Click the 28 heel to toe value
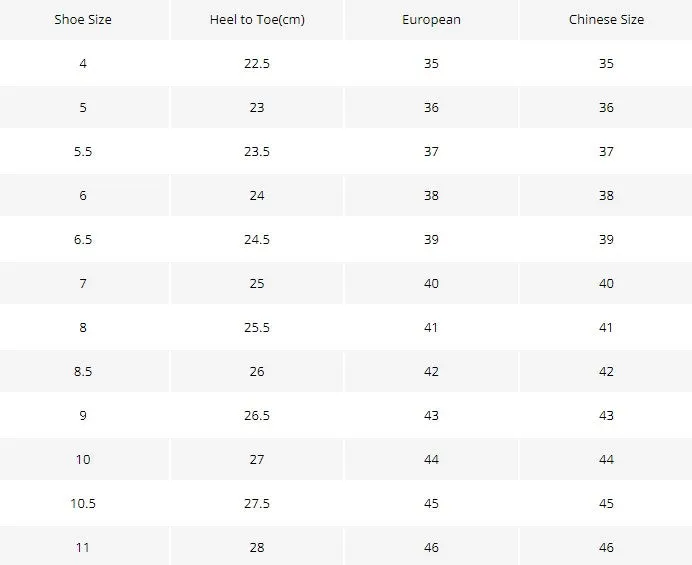The image size is (692, 565). [x=257, y=547]
